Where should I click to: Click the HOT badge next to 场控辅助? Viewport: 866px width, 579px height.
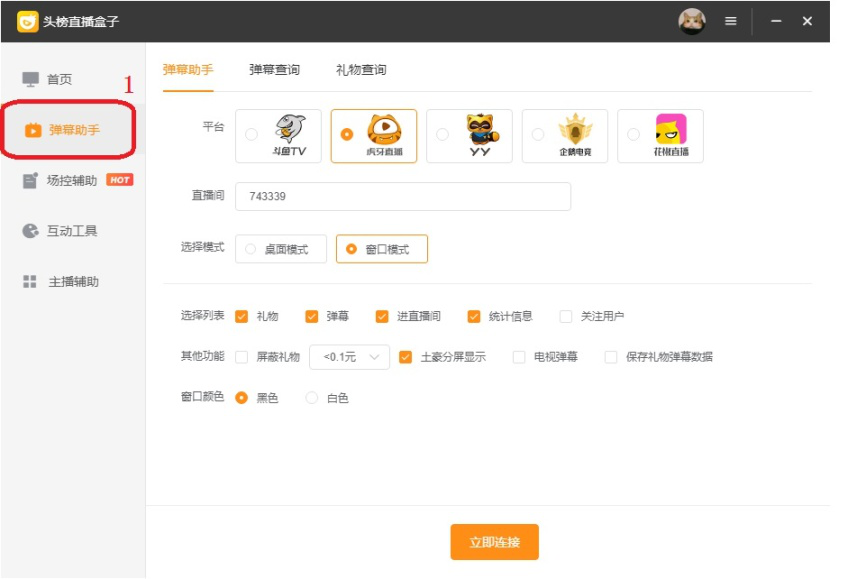pos(120,180)
